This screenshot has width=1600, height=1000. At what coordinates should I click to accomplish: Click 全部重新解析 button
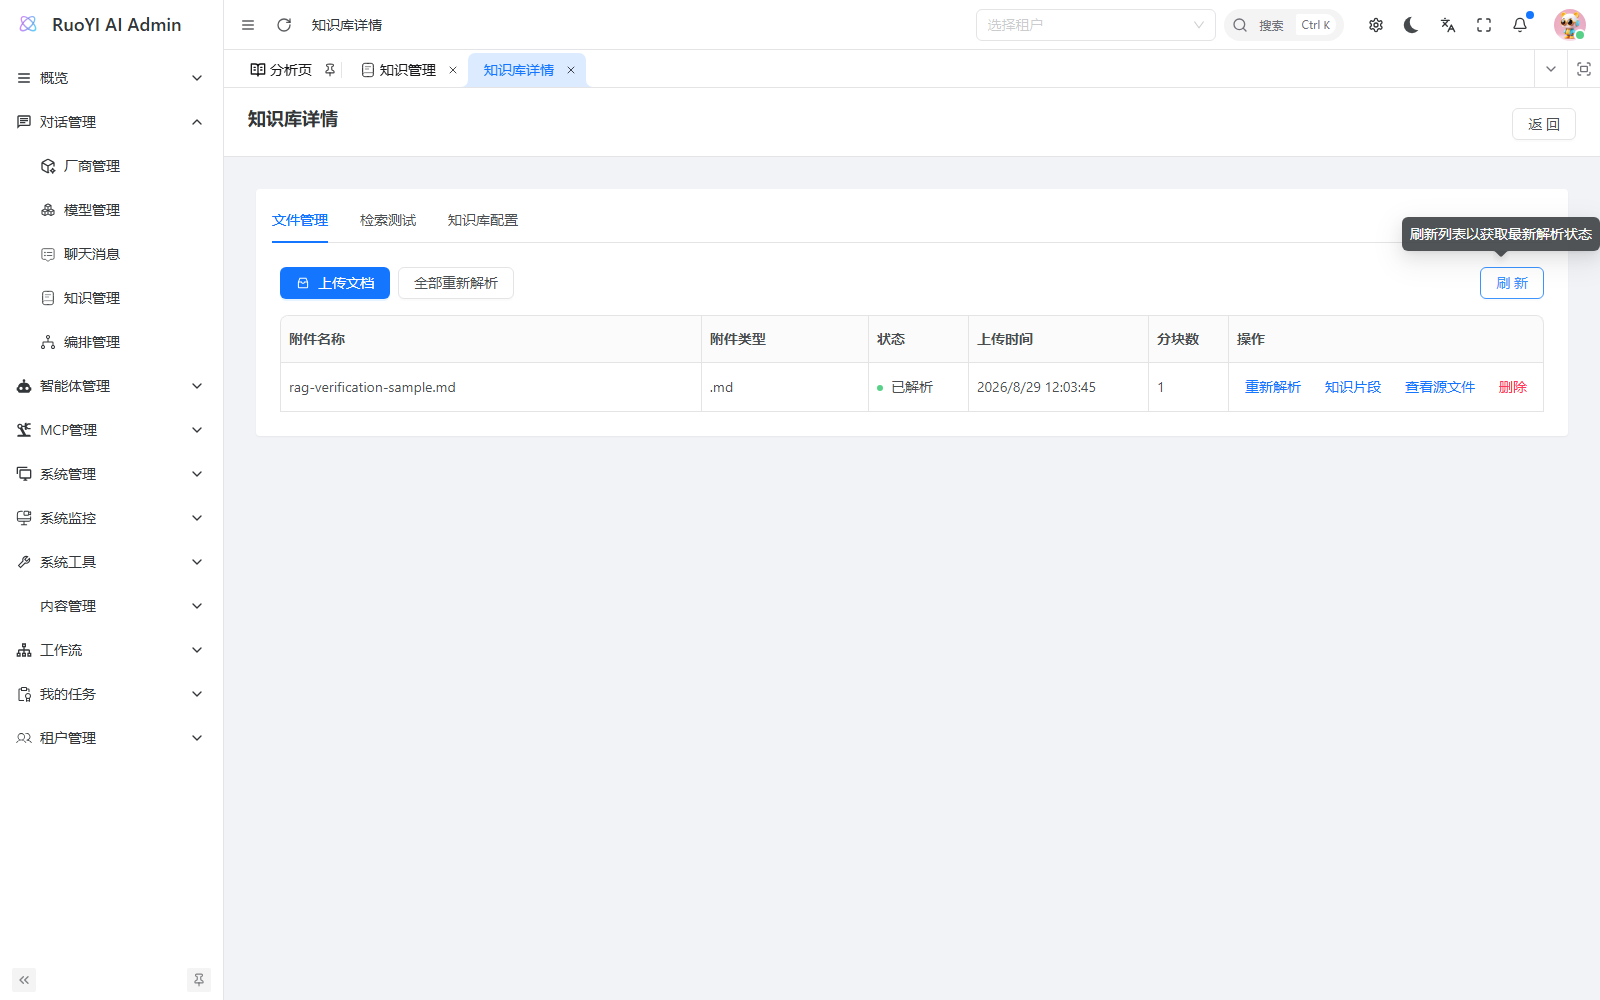[x=456, y=283]
